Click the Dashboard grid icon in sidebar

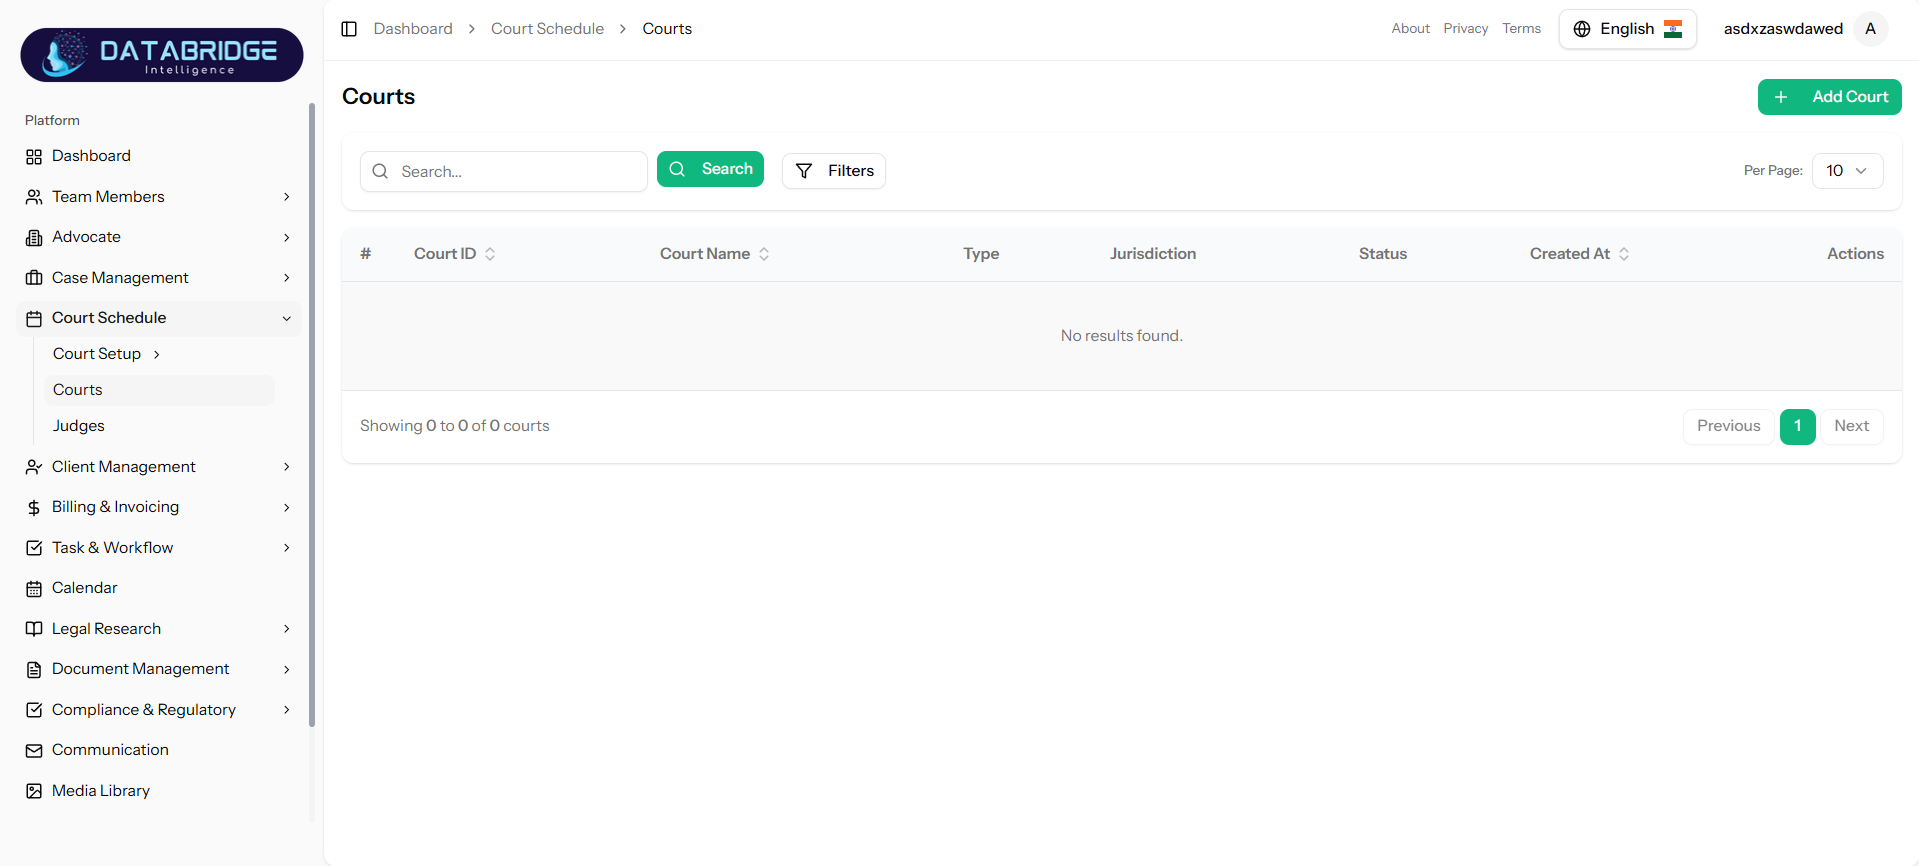(34, 157)
